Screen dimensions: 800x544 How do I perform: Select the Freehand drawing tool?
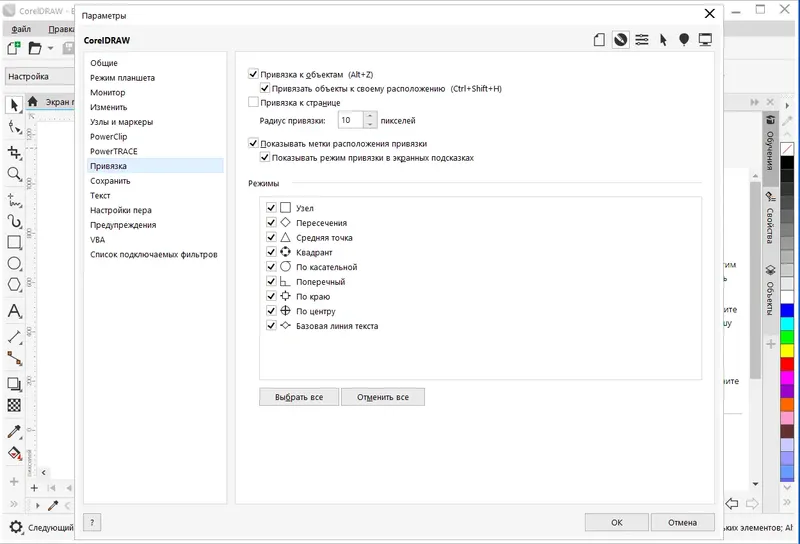[x=14, y=201]
